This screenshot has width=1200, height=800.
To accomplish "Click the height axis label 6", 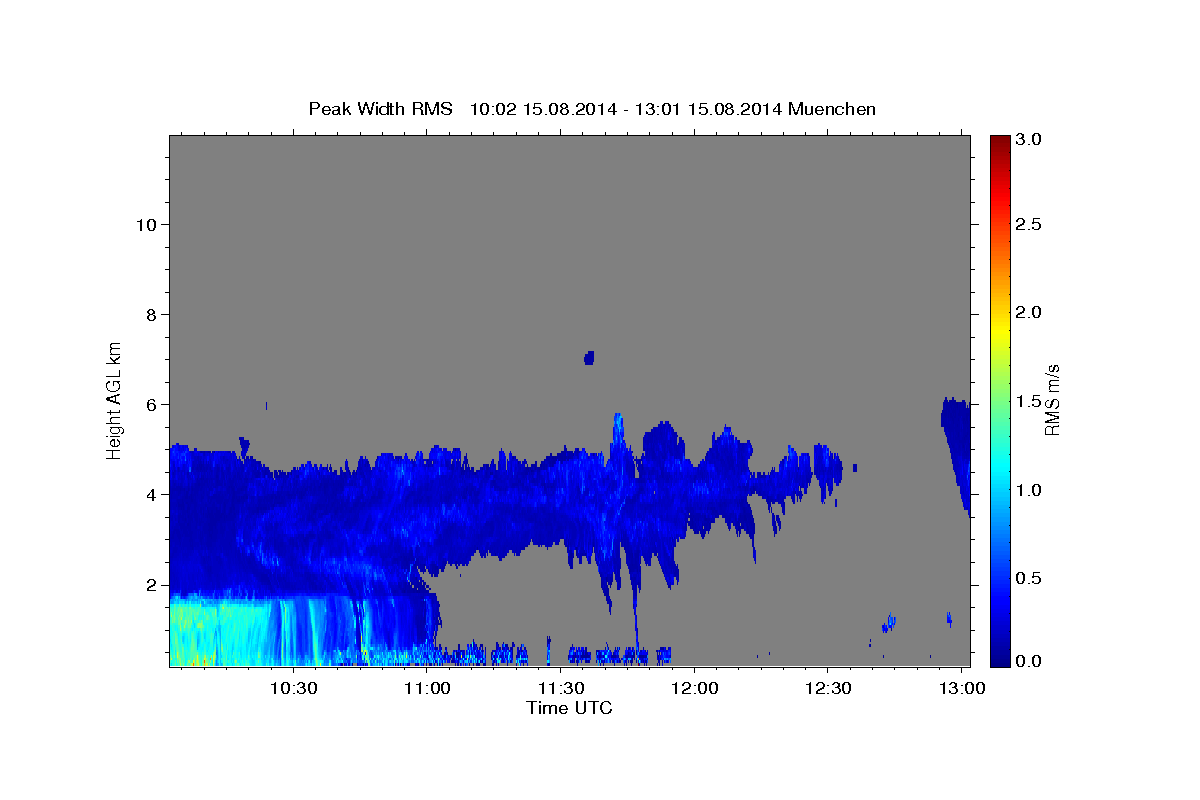I will point(153,405).
